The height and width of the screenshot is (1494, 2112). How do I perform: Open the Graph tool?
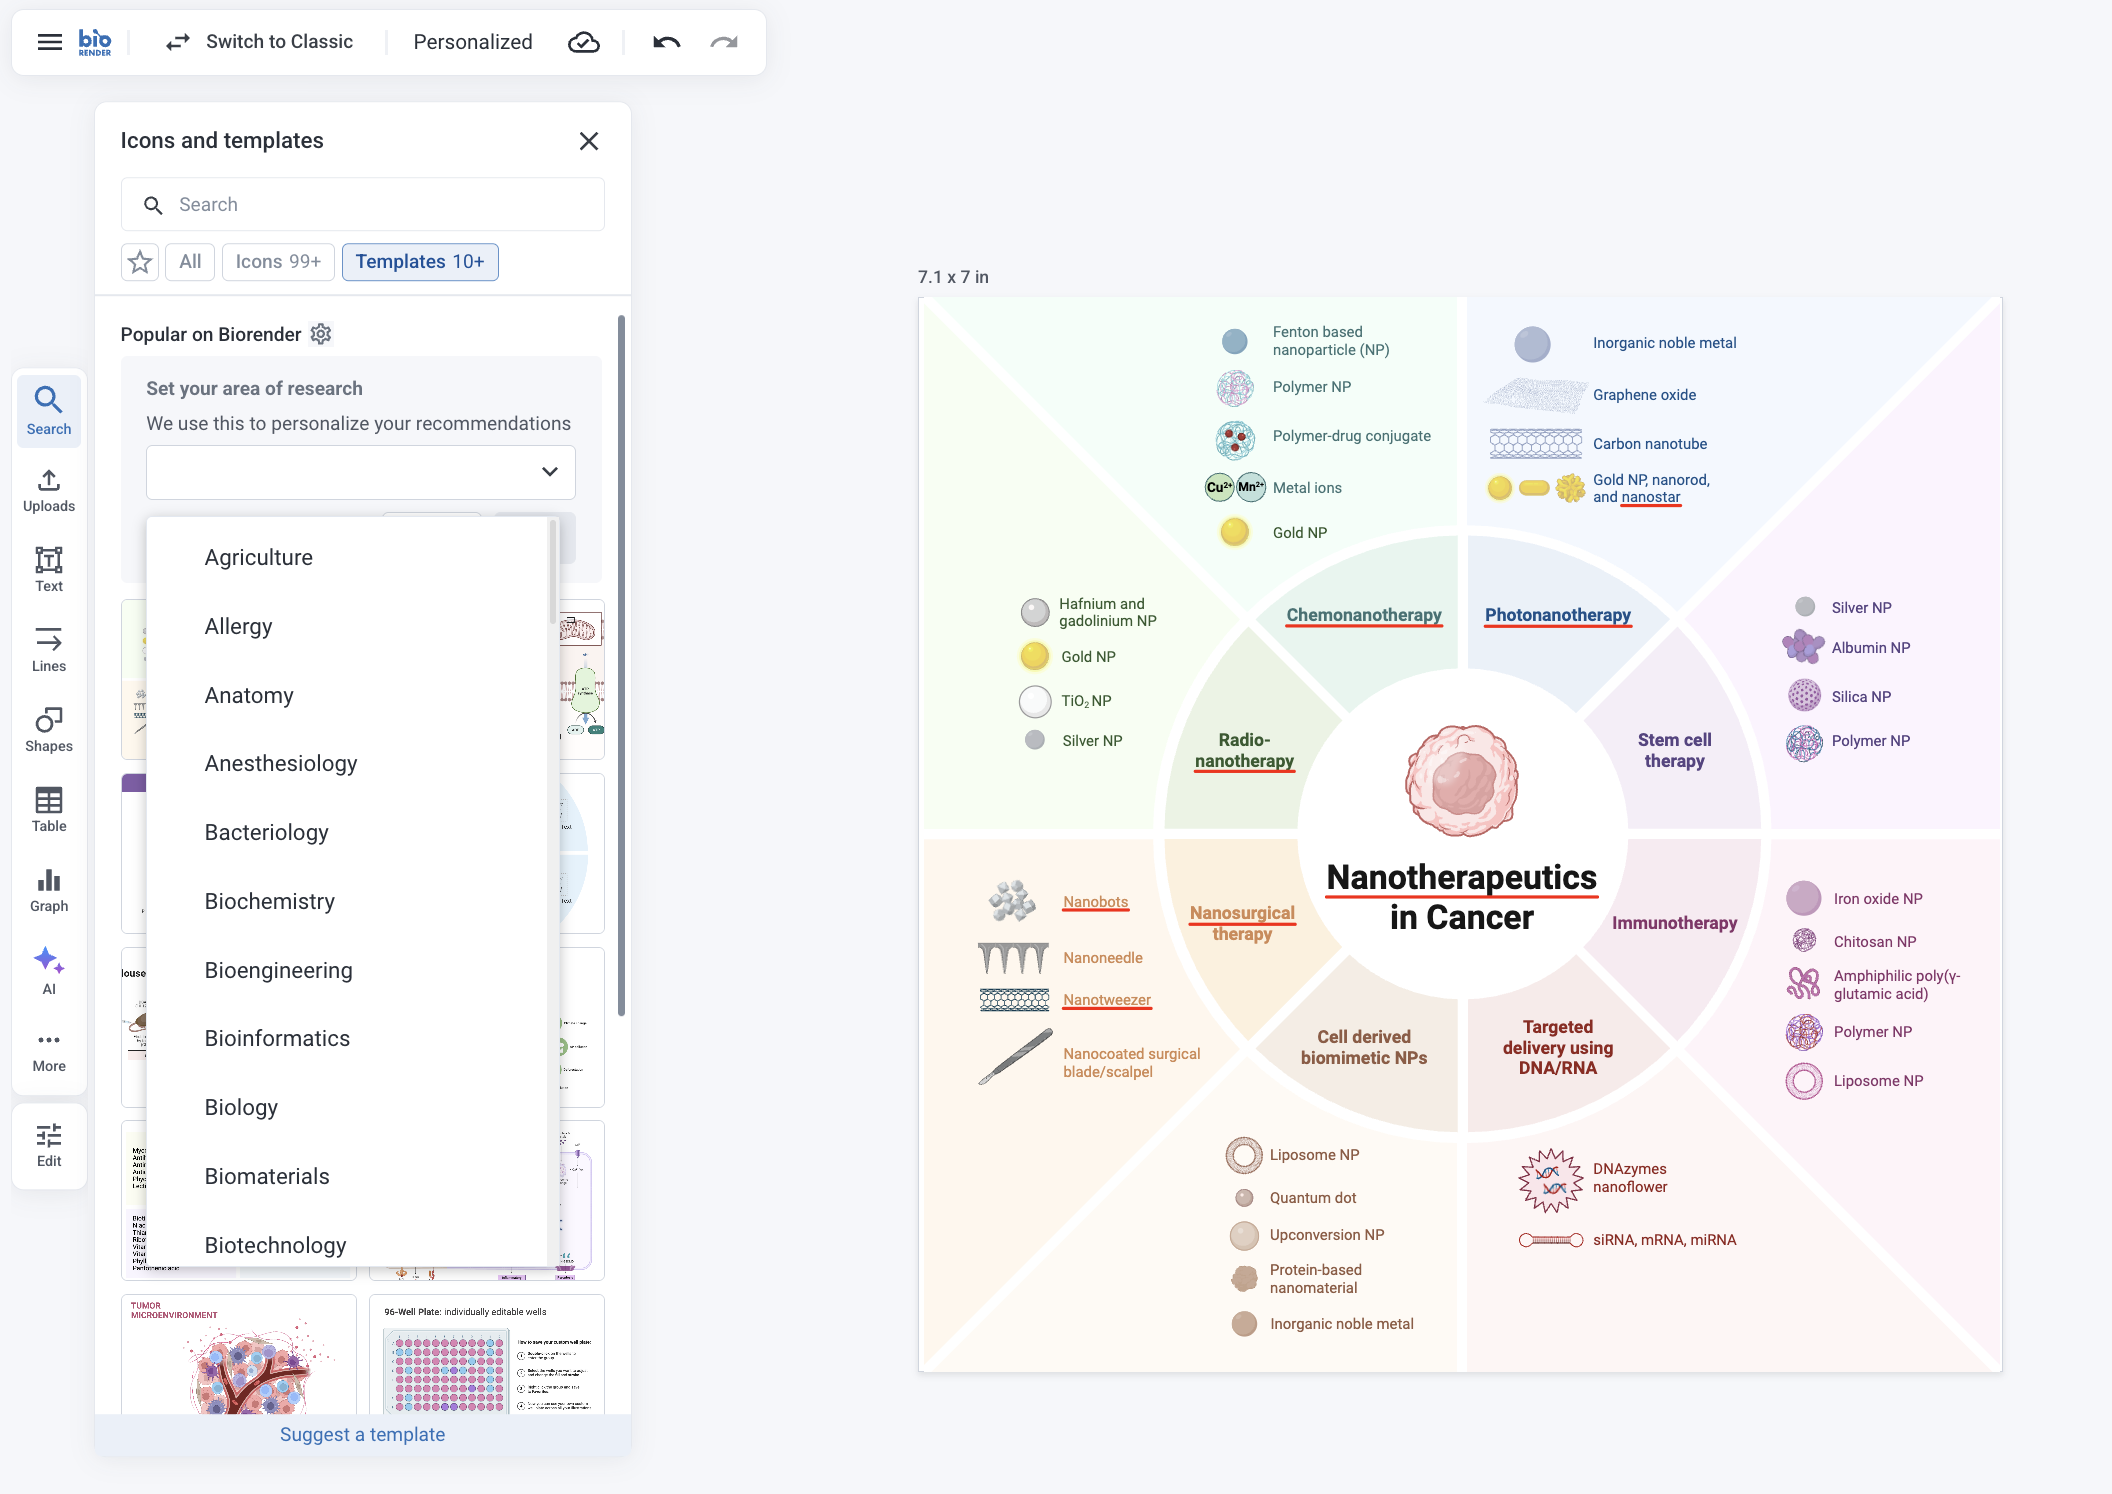[49, 889]
